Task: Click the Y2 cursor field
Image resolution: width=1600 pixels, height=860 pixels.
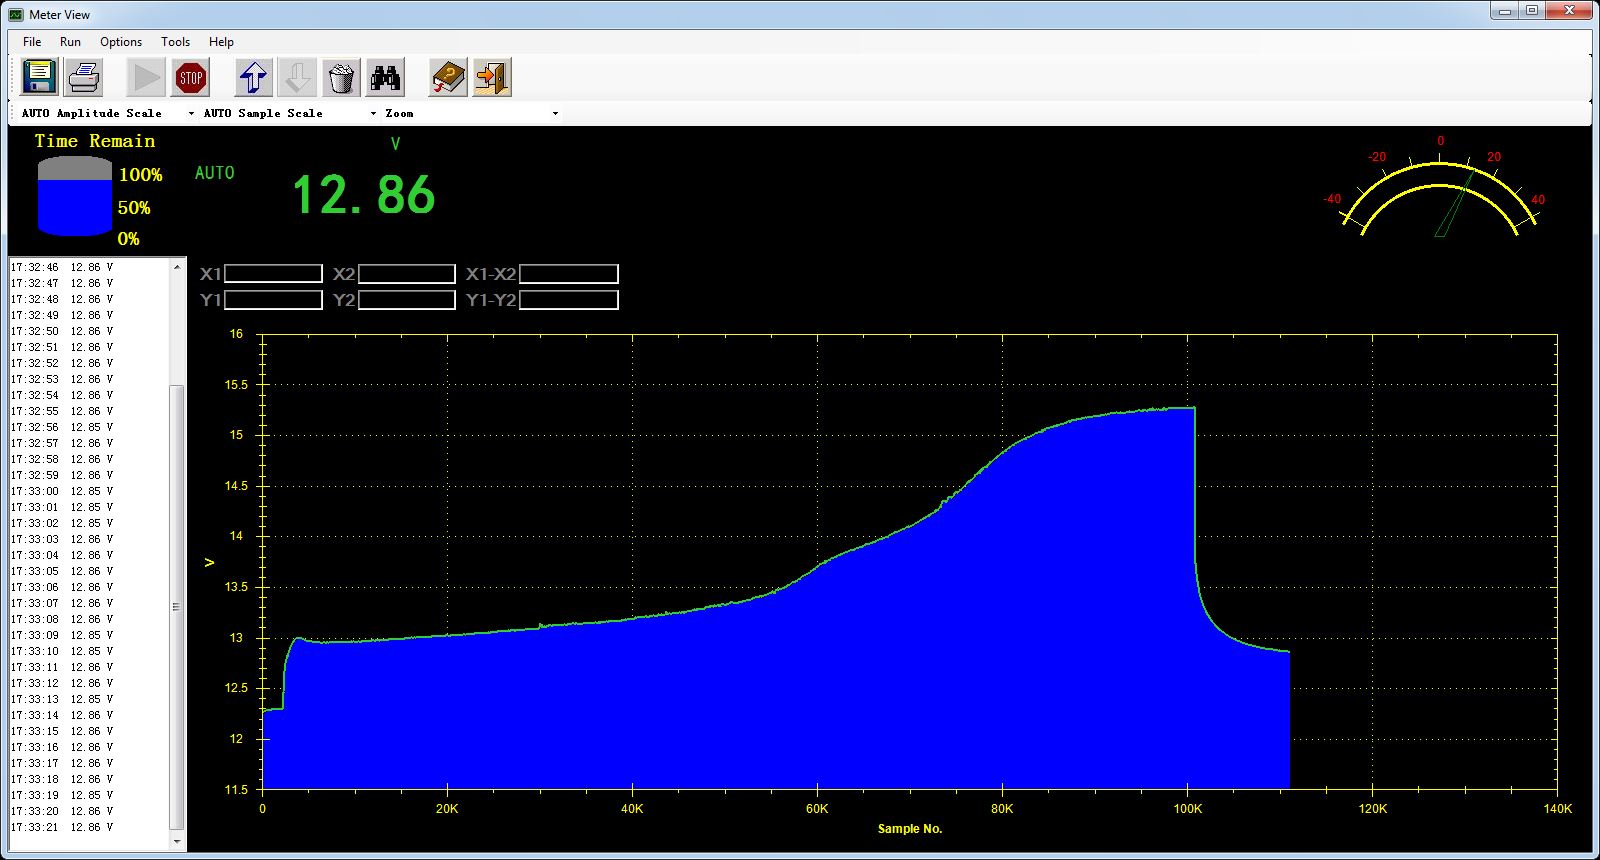Action: (407, 300)
